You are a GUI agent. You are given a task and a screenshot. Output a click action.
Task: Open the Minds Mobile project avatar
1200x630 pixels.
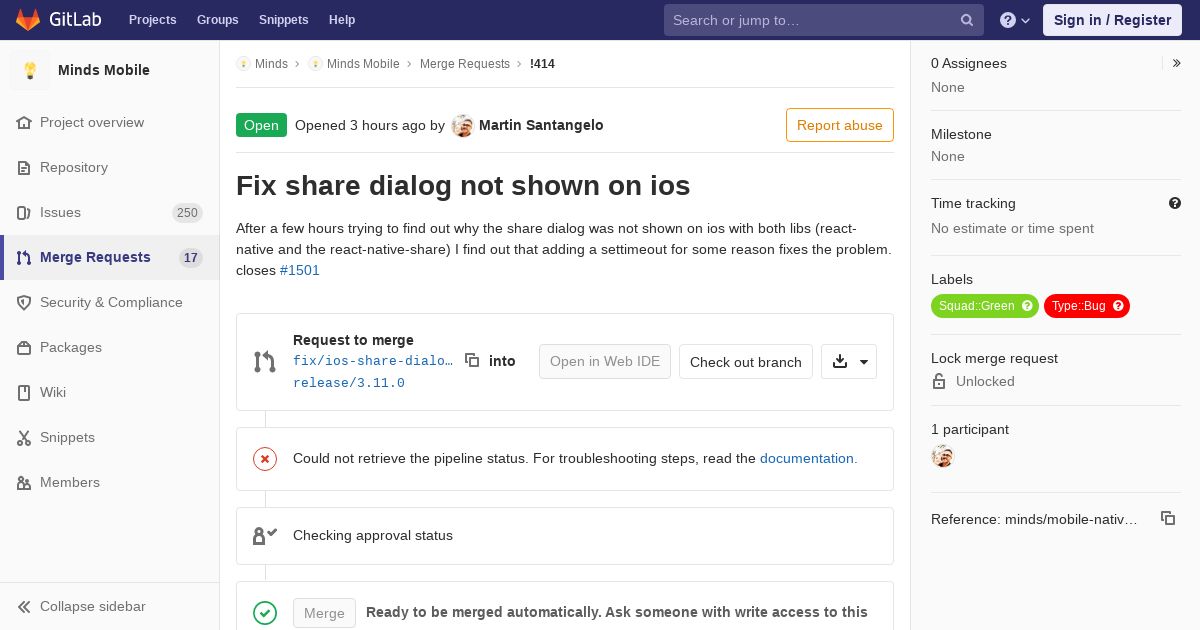(x=30, y=70)
